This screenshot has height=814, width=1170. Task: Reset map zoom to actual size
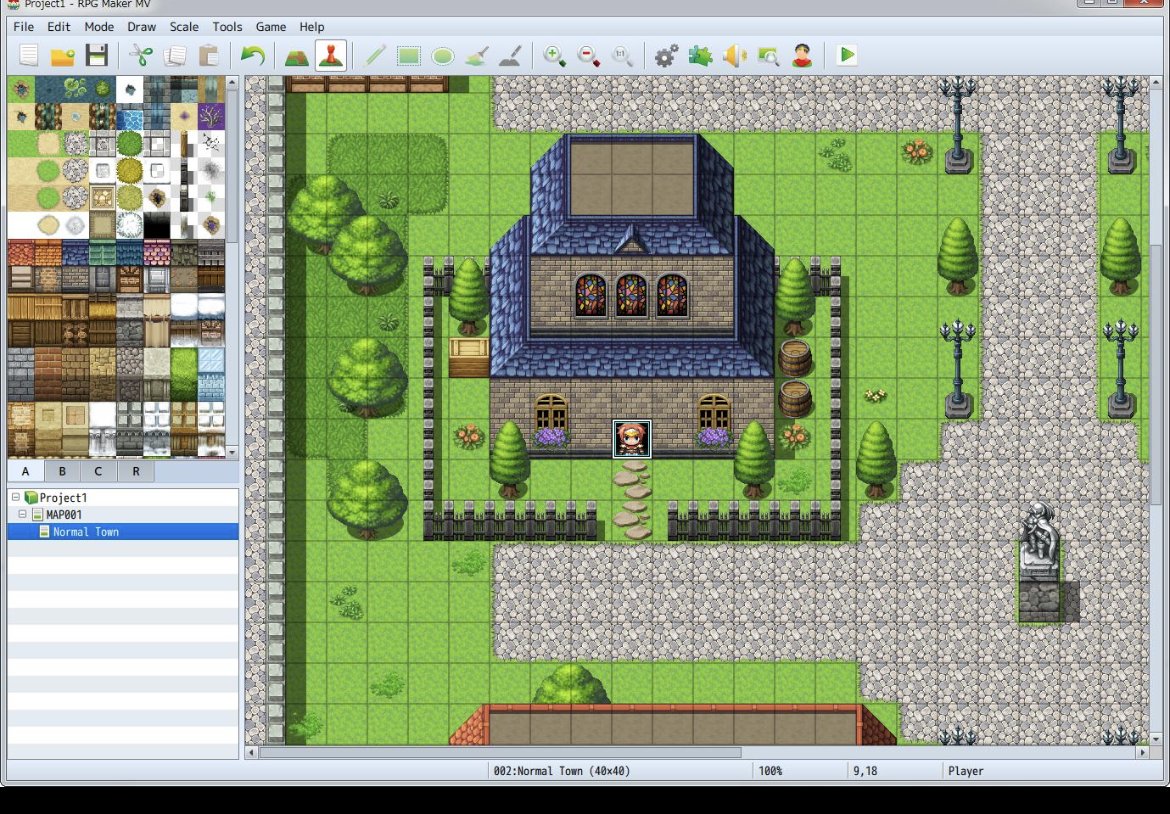622,56
